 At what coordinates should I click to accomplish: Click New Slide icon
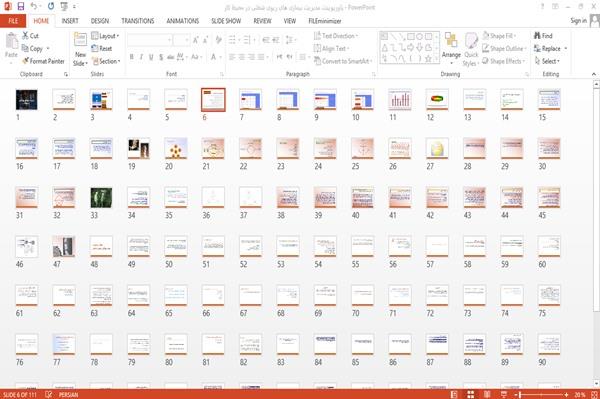click(80, 40)
